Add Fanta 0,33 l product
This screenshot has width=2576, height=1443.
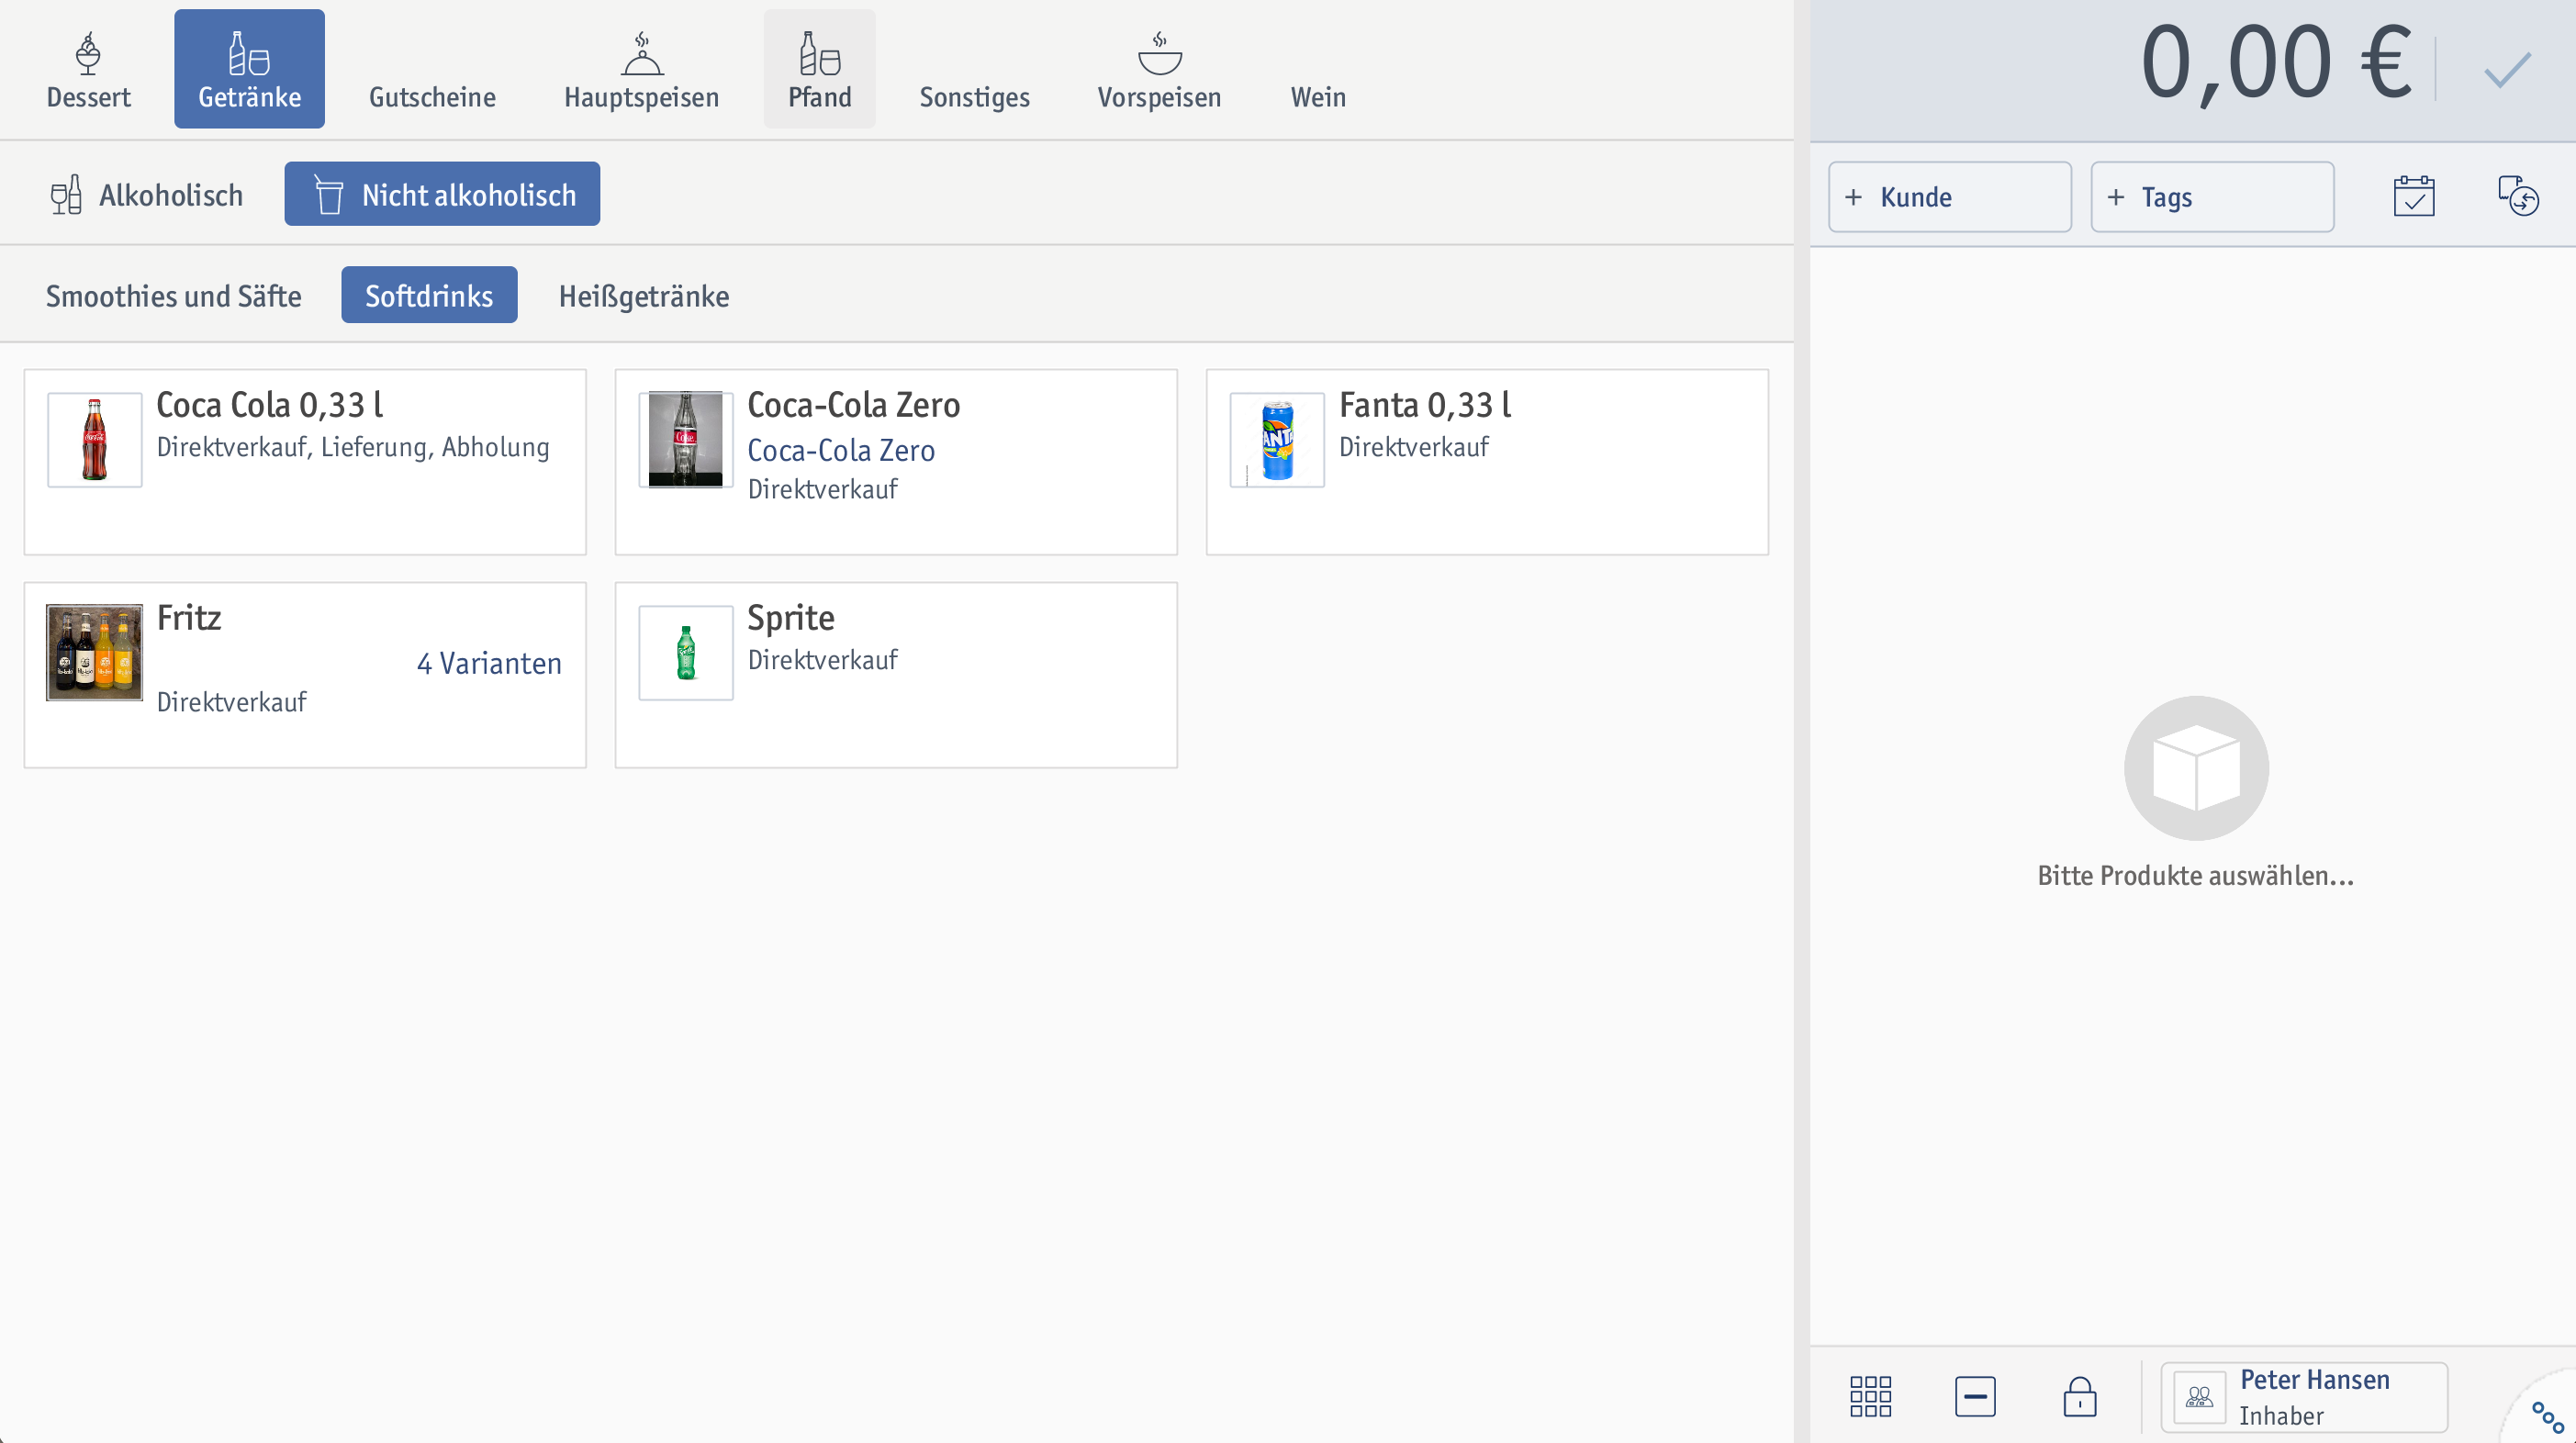[1487, 462]
